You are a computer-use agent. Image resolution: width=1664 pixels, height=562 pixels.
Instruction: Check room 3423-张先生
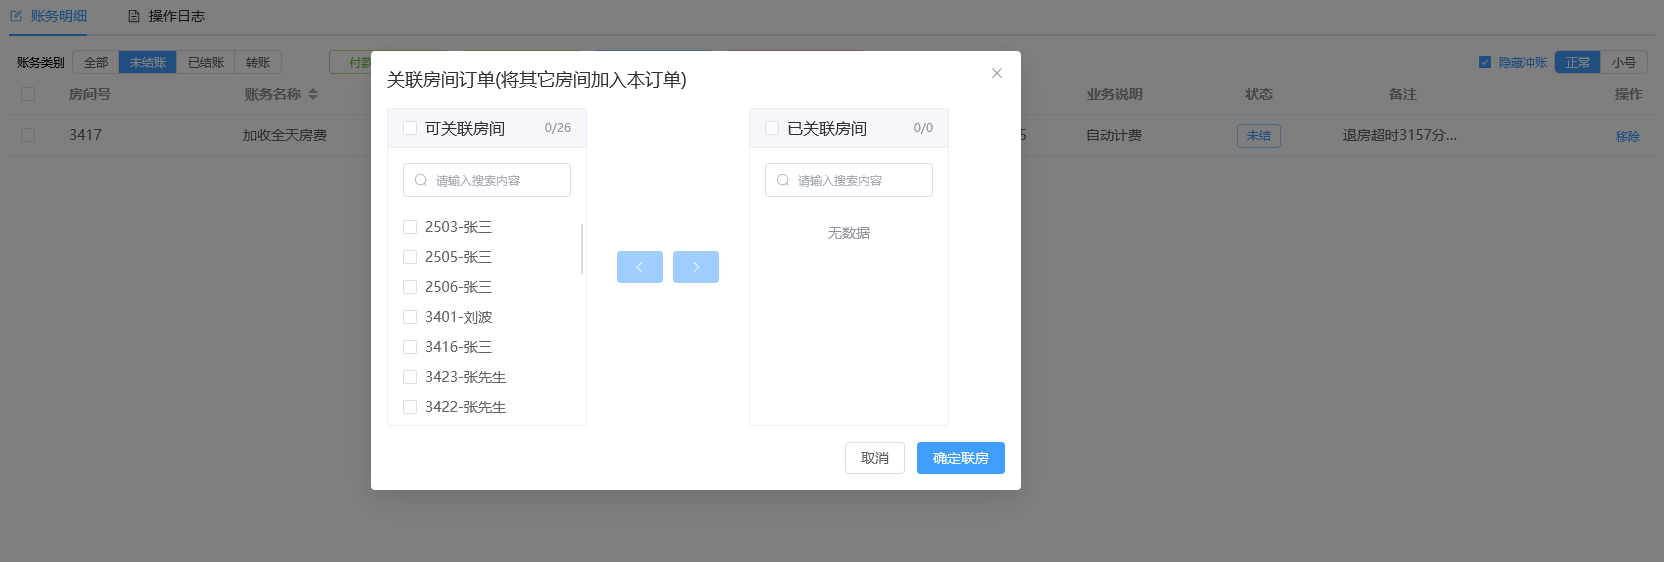tap(410, 377)
